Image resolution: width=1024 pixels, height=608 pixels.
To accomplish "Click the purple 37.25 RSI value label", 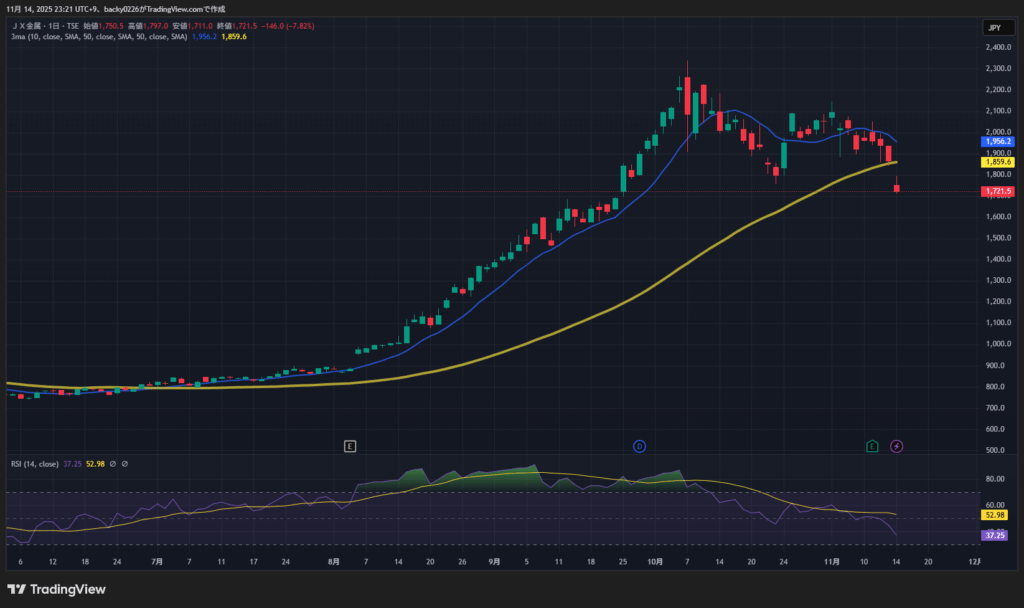I will tap(994, 535).
